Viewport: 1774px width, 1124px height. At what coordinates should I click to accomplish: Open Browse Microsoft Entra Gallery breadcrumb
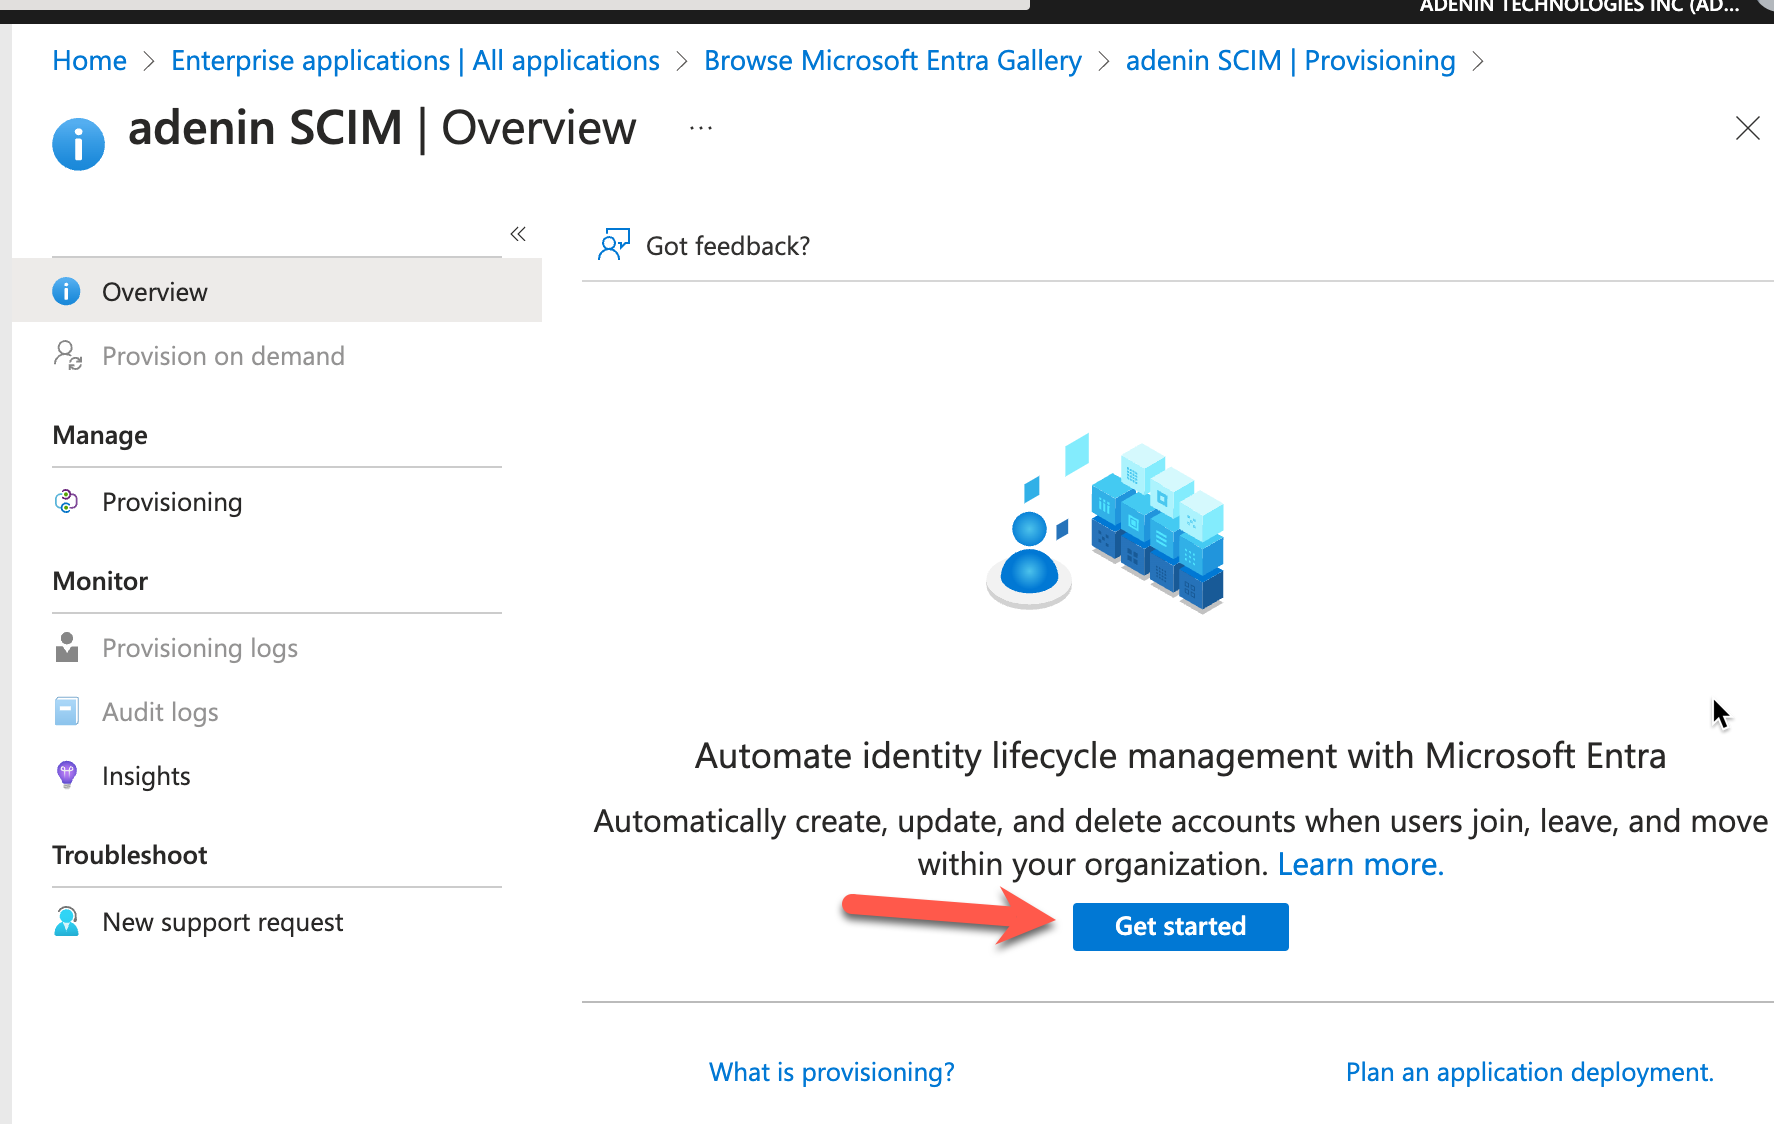[892, 61]
